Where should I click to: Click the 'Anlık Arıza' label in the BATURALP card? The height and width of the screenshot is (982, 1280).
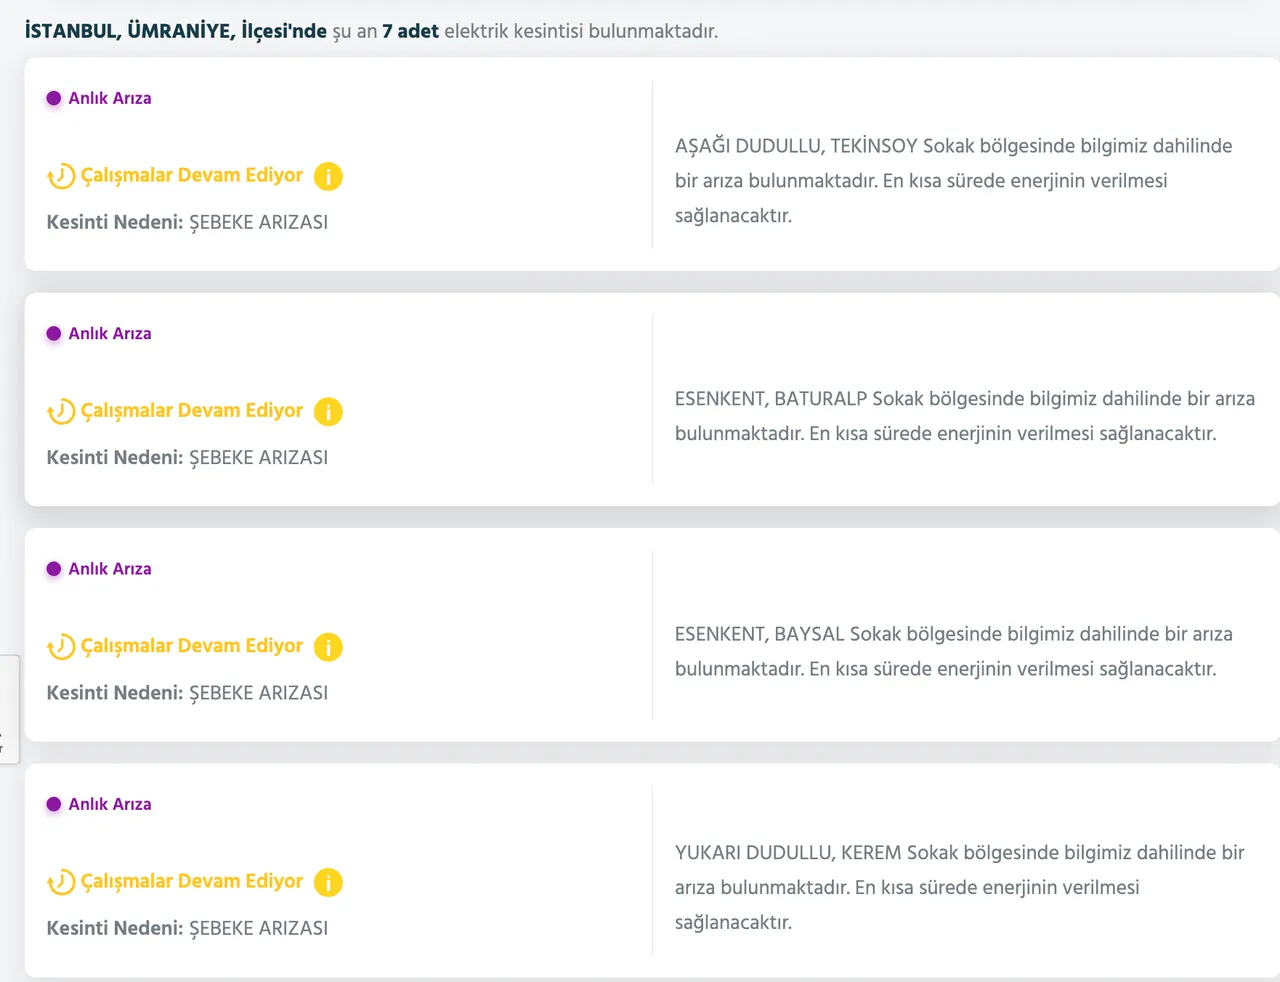click(x=110, y=334)
